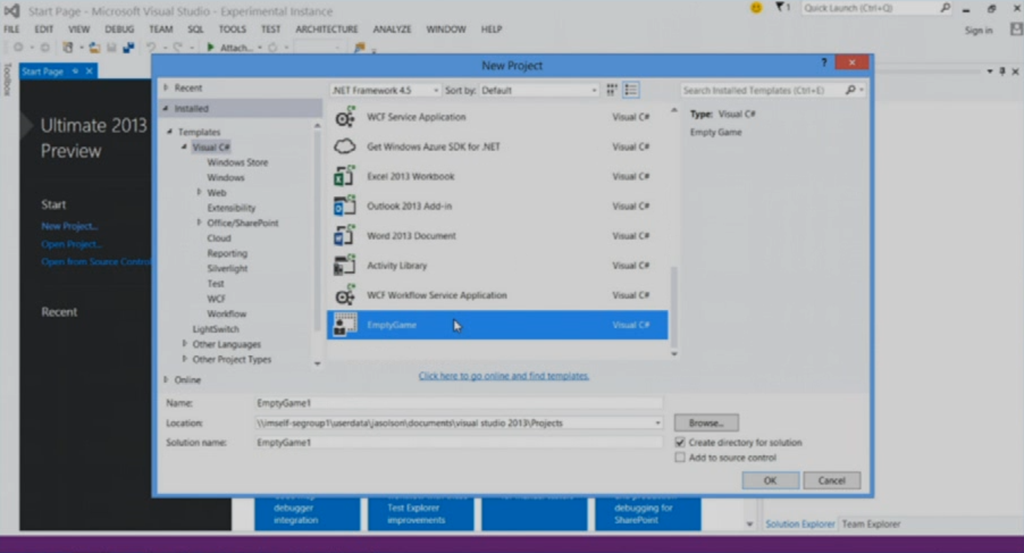Open the ARCHITECTURE menu
The width and height of the screenshot is (1024, 553).
[x=327, y=29]
